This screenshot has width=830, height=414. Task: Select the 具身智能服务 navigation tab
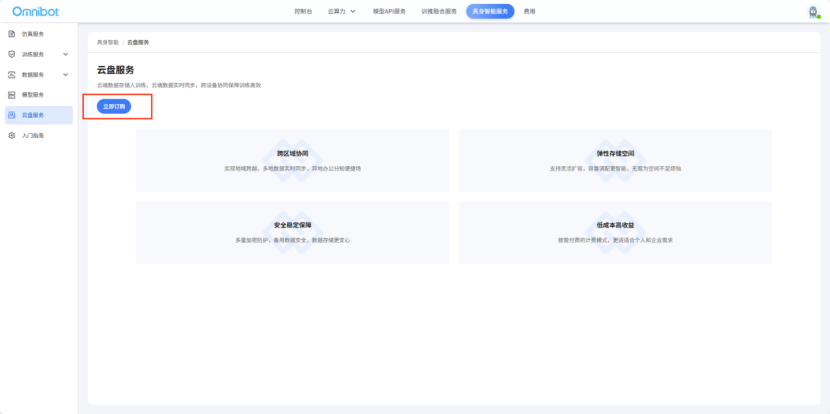[x=490, y=11]
